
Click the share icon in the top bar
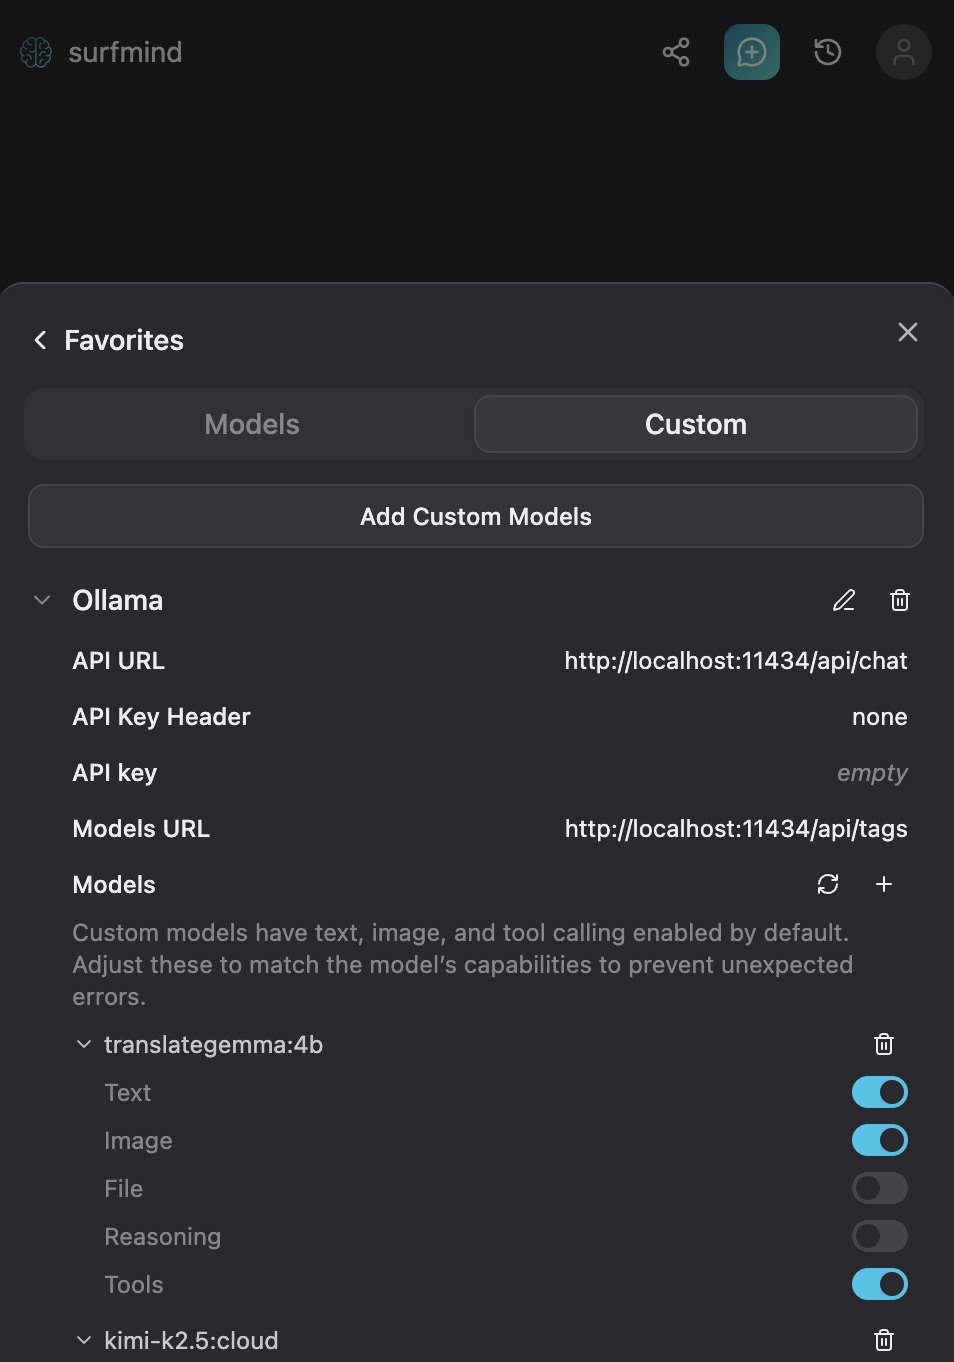pos(675,52)
